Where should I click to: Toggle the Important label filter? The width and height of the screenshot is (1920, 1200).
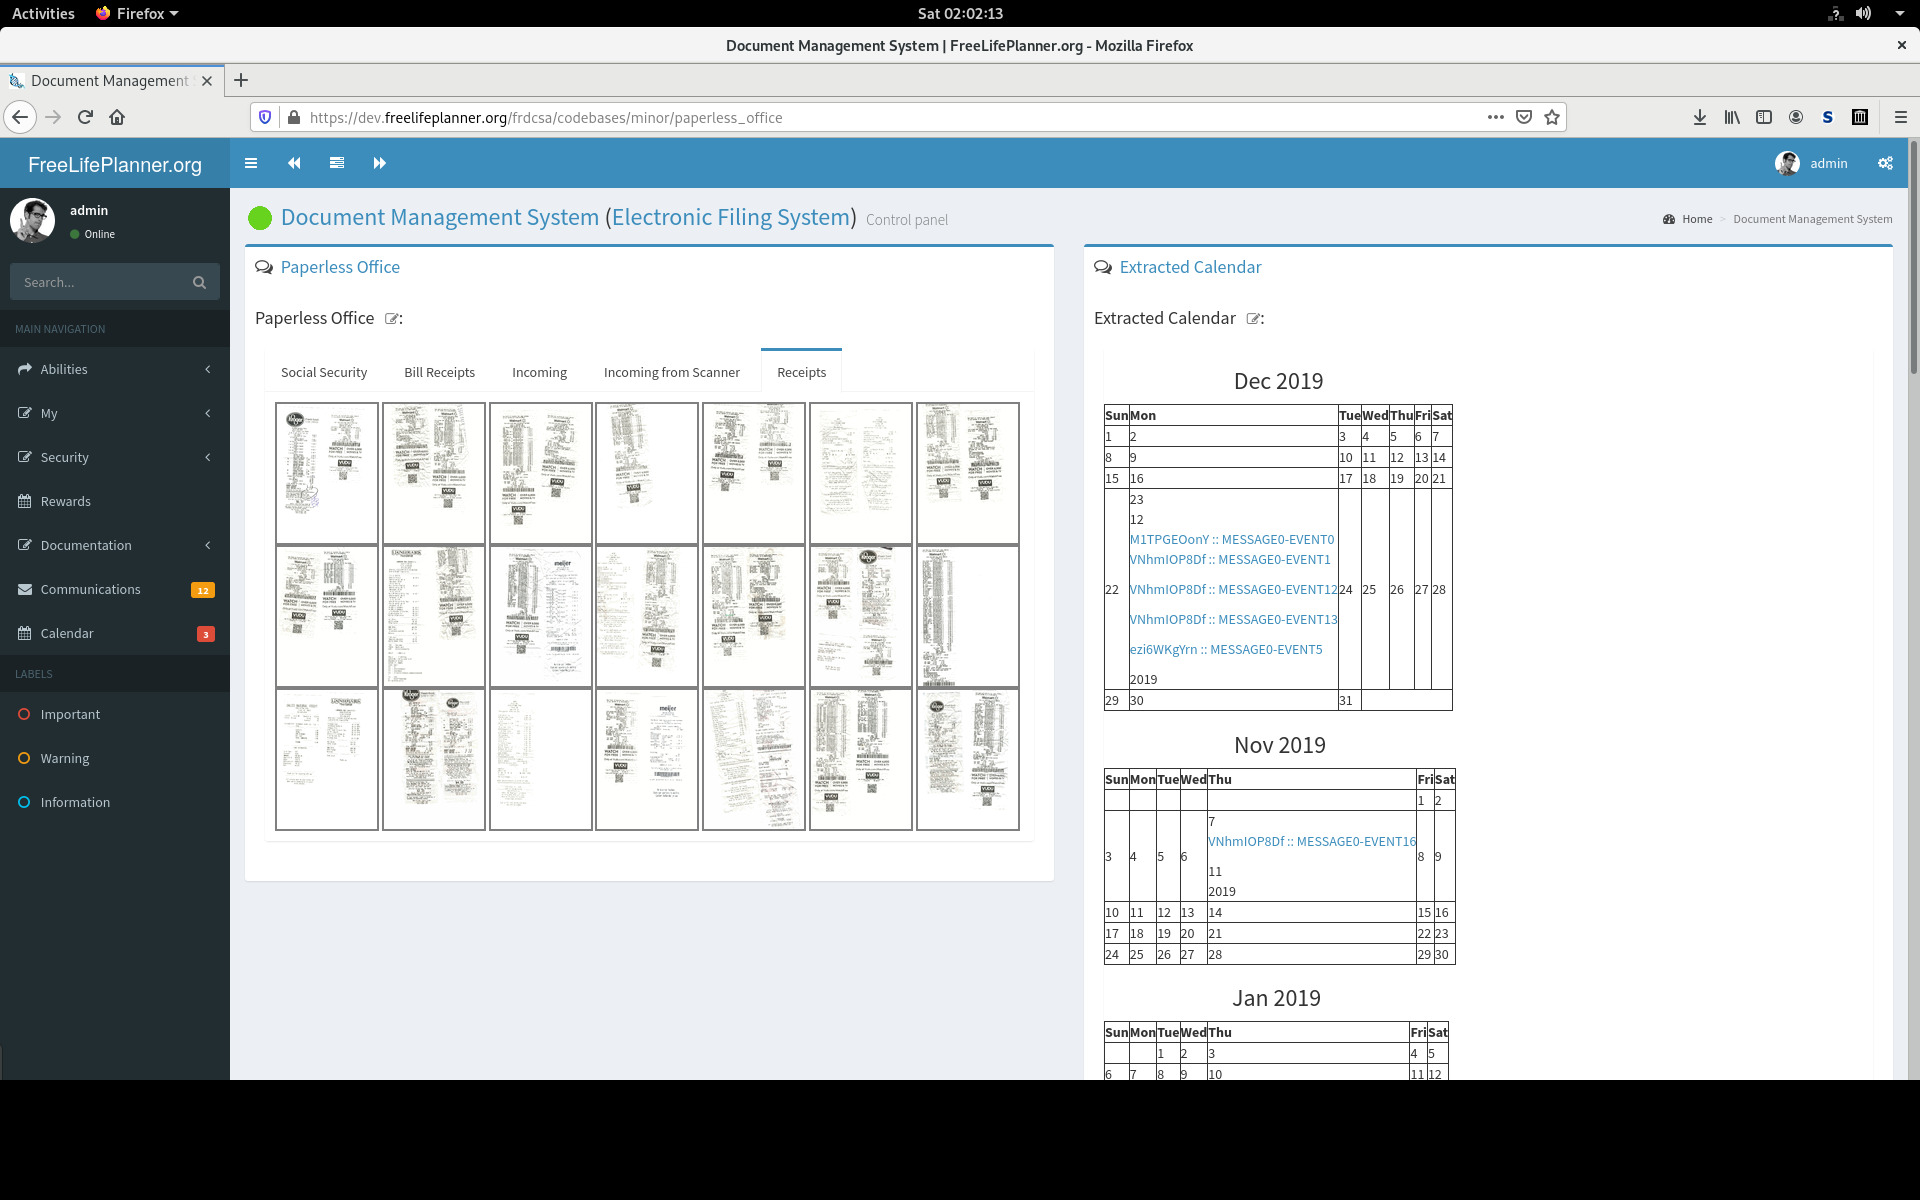(x=70, y=713)
